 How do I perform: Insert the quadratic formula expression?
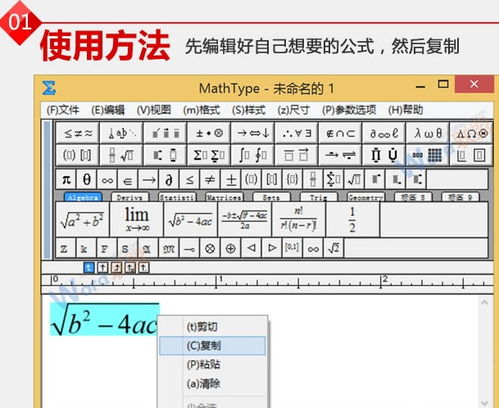click(x=245, y=220)
